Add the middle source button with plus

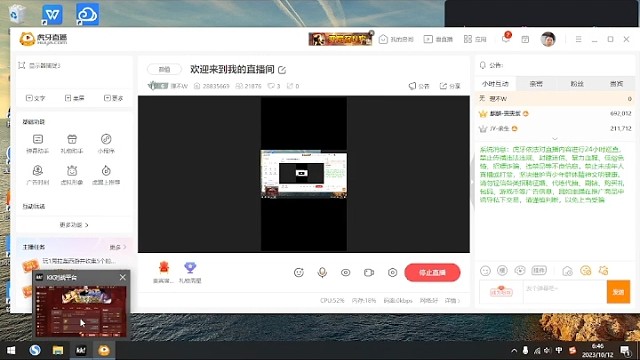[74, 98]
